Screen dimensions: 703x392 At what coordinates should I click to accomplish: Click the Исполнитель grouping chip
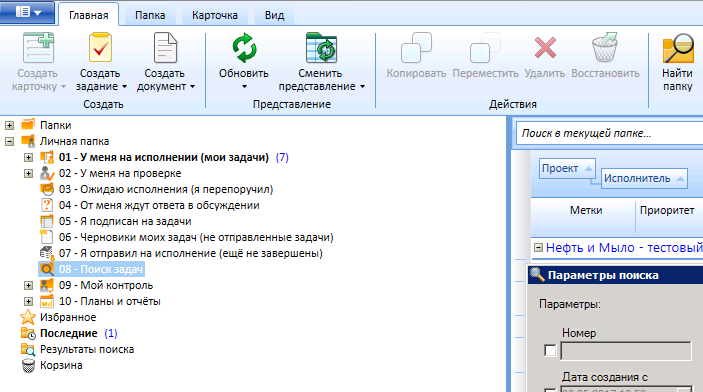pos(644,179)
